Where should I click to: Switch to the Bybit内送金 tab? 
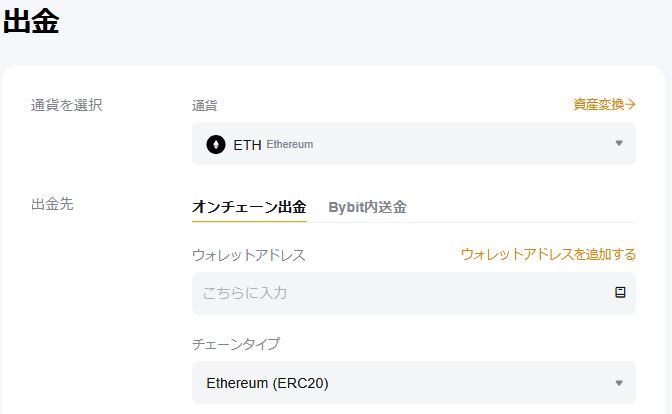coord(367,207)
